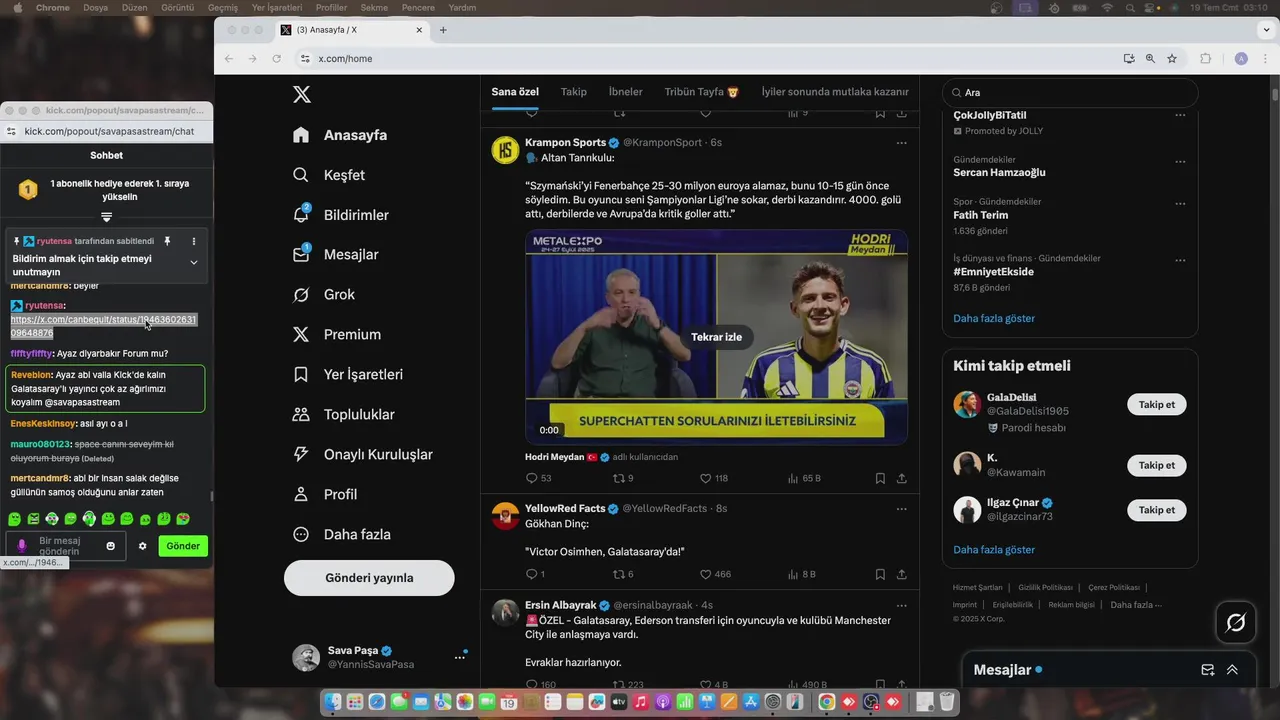Click the Gönderi yayınla button
Image resolution: width=1280 pixels, height=720 pixels.
(x=369, y=578)
